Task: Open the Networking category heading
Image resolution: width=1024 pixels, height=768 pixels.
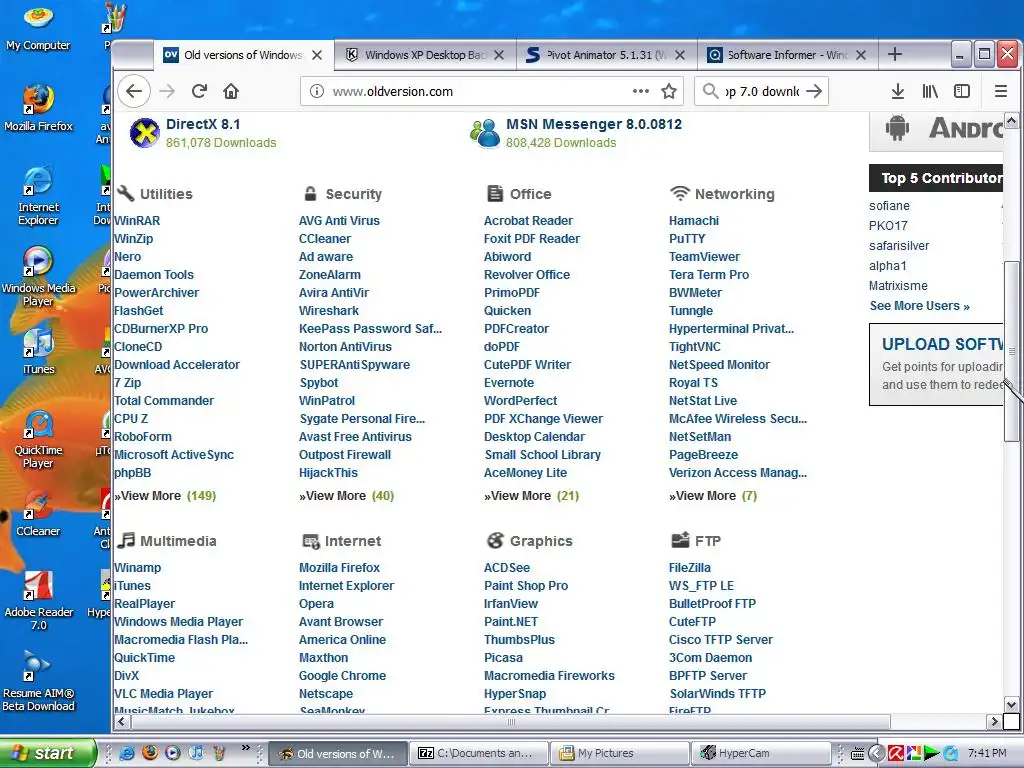Action: click(734, 194)
